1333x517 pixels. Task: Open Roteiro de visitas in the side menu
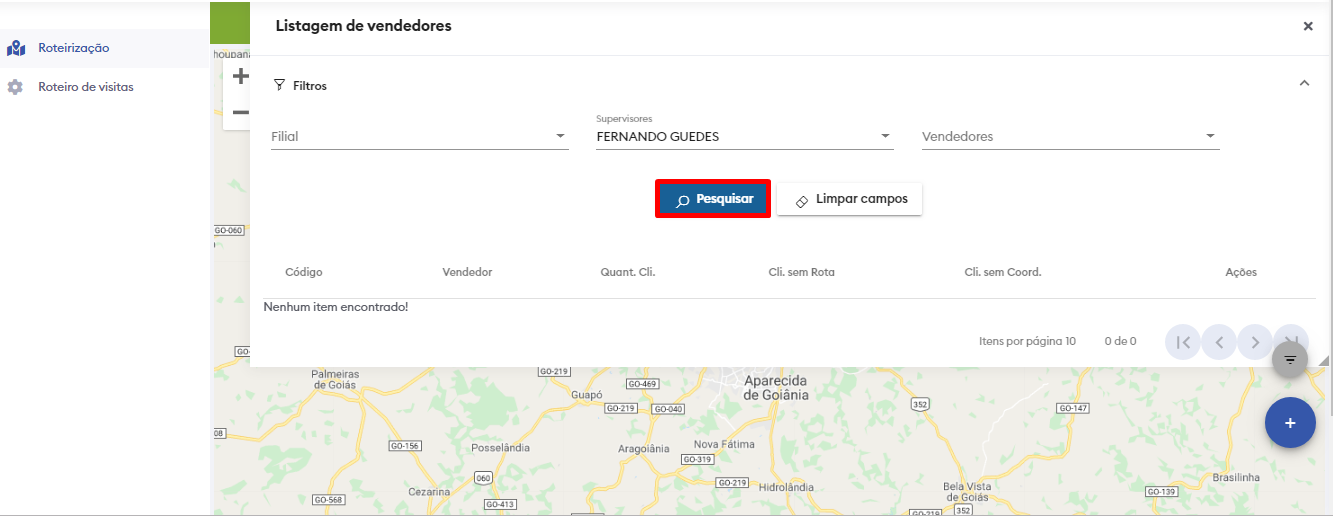pos(85,87)
